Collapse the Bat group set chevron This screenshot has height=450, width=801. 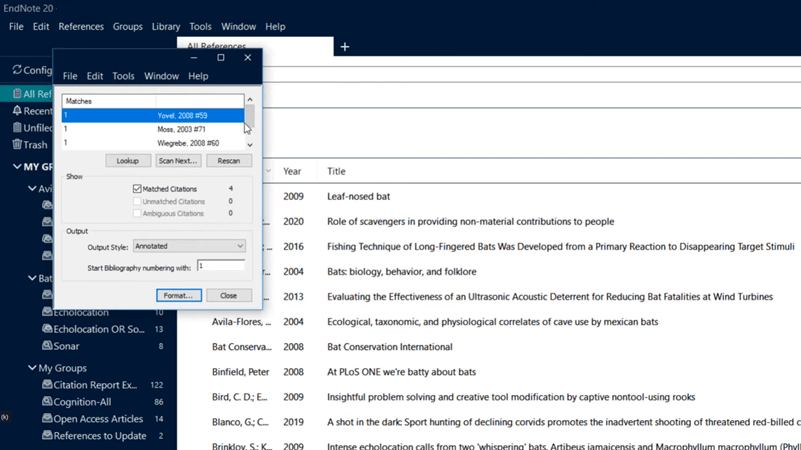(x=32, y=278)
